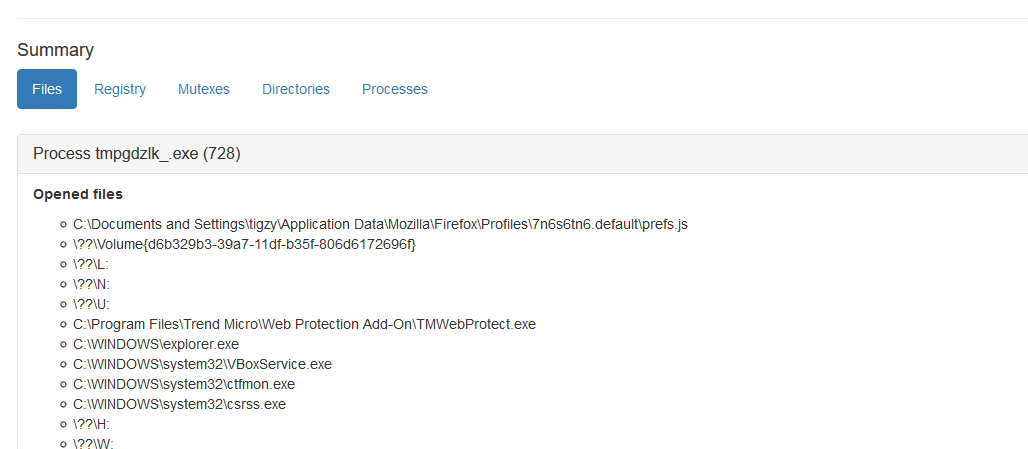Screen dimensions: 1028x449
Task: Switch to the Registry tab
Action: (x=120, y=89)
